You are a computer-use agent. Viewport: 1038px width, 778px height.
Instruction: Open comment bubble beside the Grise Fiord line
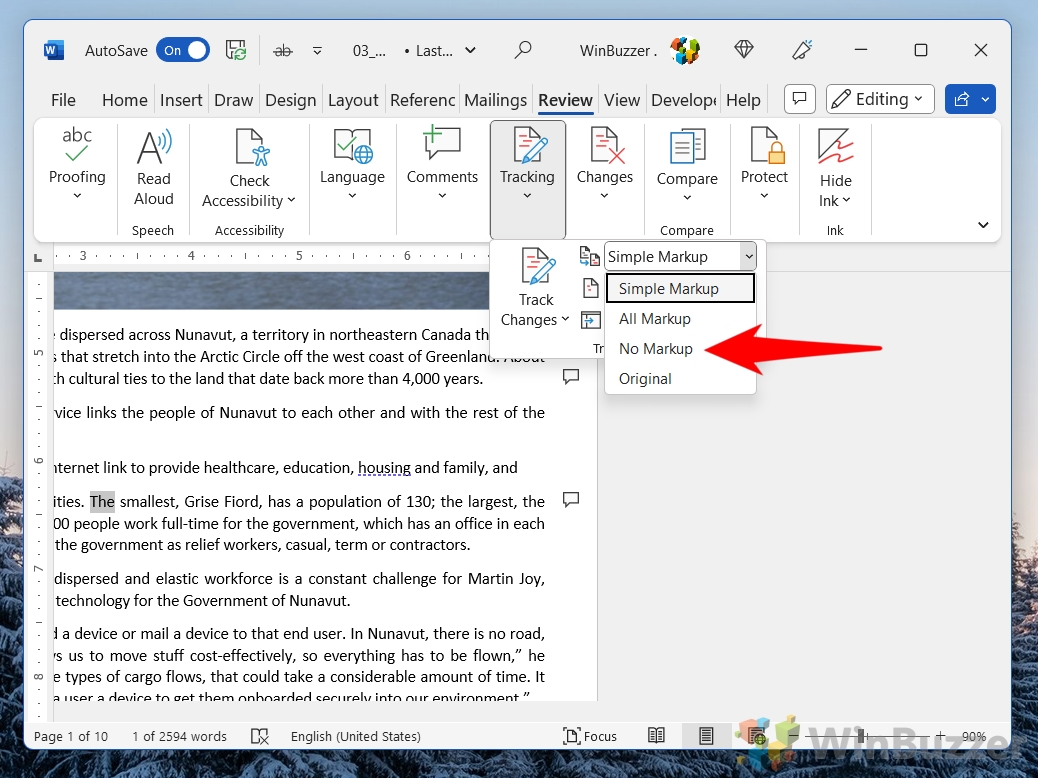coord(571,499)
